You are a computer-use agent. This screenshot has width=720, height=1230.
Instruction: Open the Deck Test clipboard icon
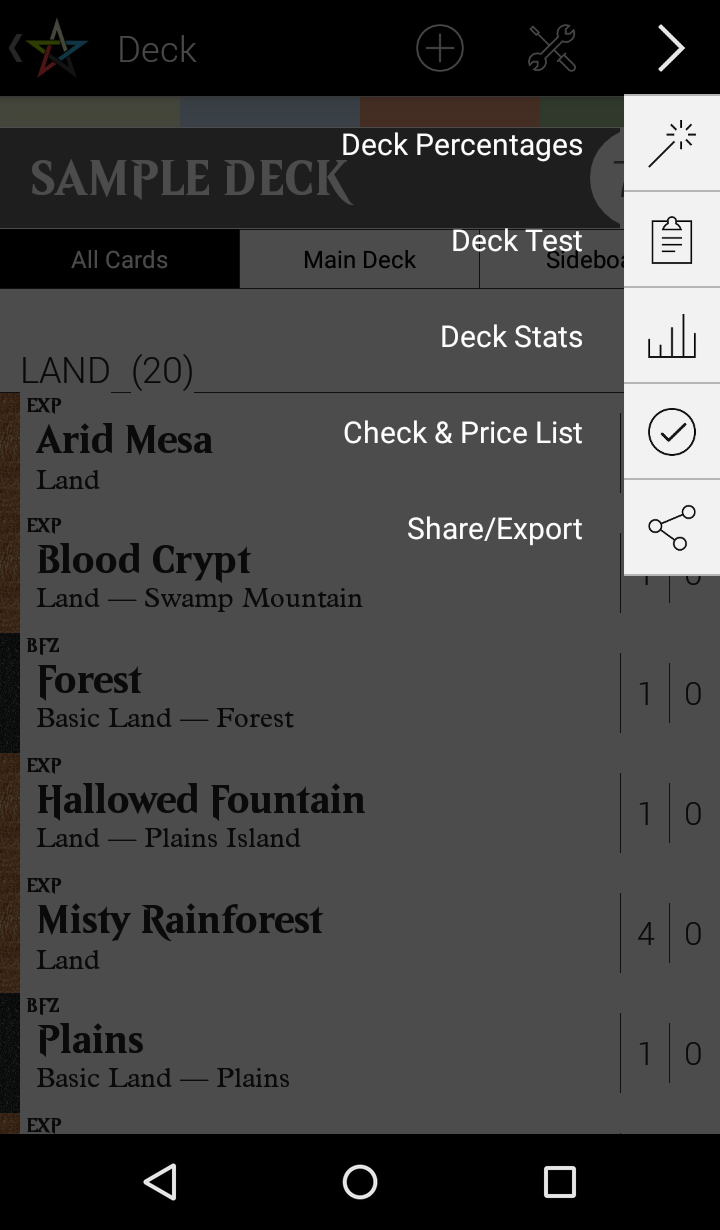(x=671, y=240)
